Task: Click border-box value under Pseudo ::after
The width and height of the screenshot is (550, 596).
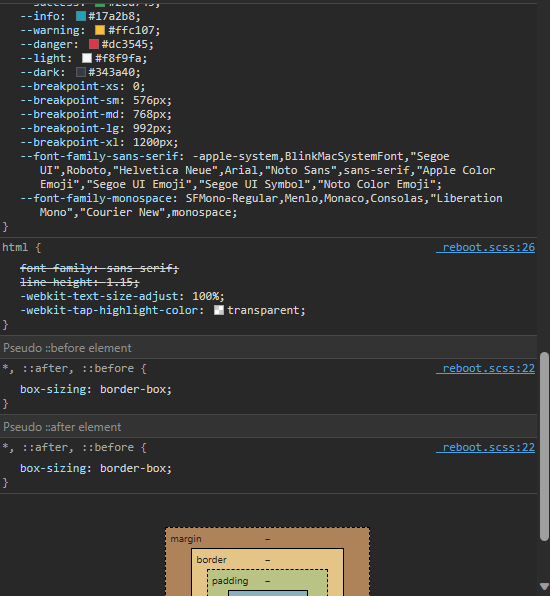Action: coord(133,468)
